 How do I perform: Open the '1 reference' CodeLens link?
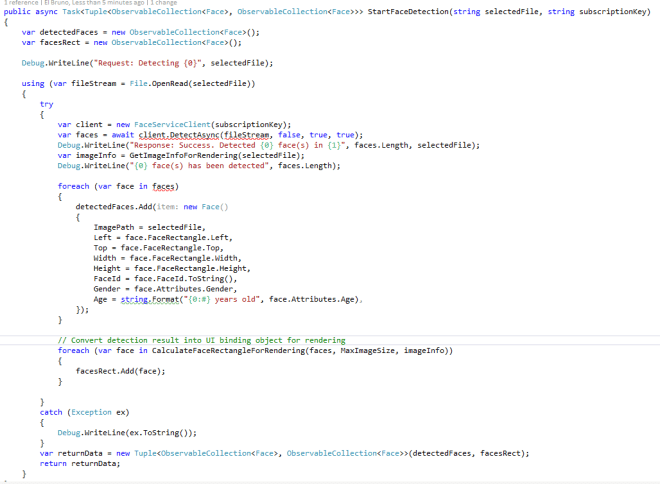pyautogui.click(x=17, y=3)
